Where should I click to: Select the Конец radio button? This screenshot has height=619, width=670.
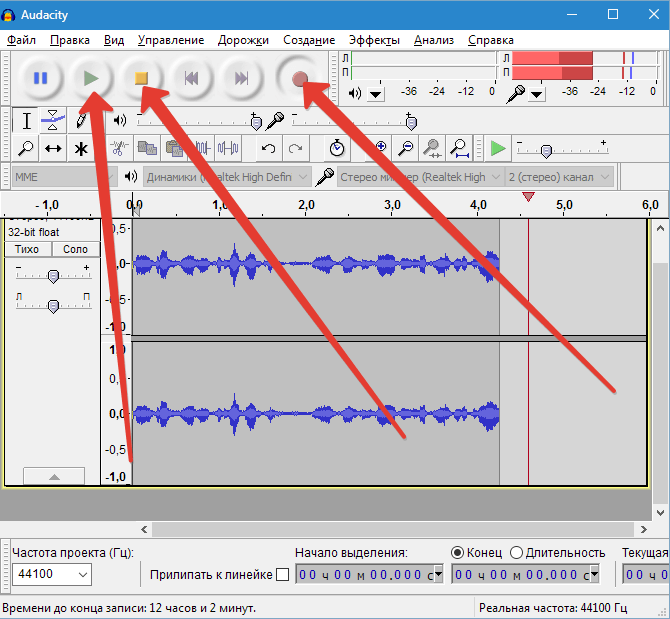tap(457, 553)
